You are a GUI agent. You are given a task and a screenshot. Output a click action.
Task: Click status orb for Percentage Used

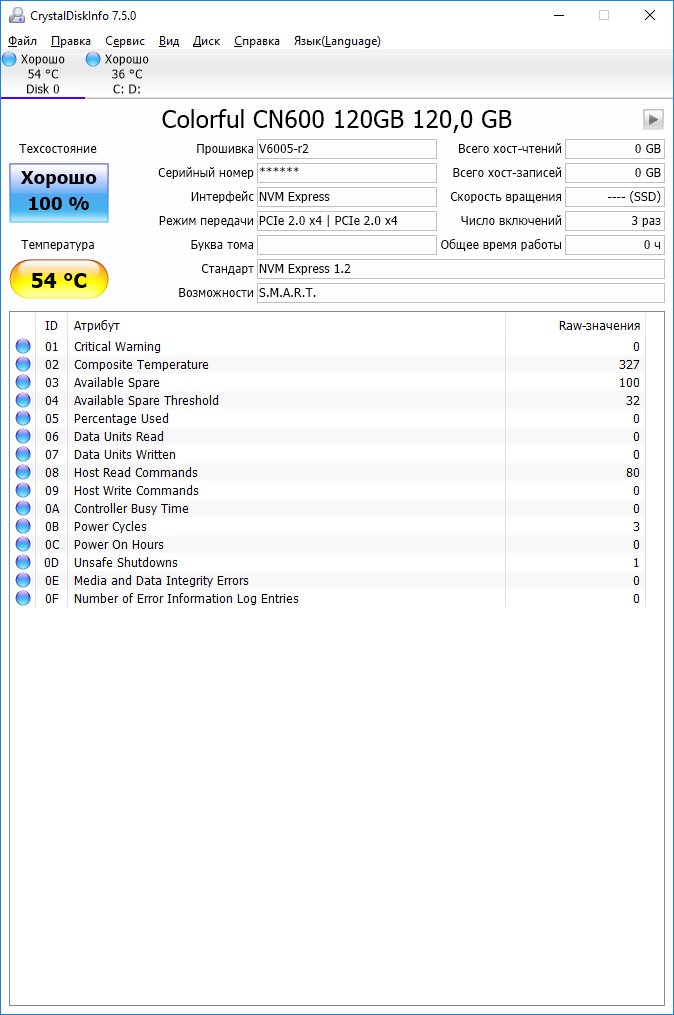23,418
